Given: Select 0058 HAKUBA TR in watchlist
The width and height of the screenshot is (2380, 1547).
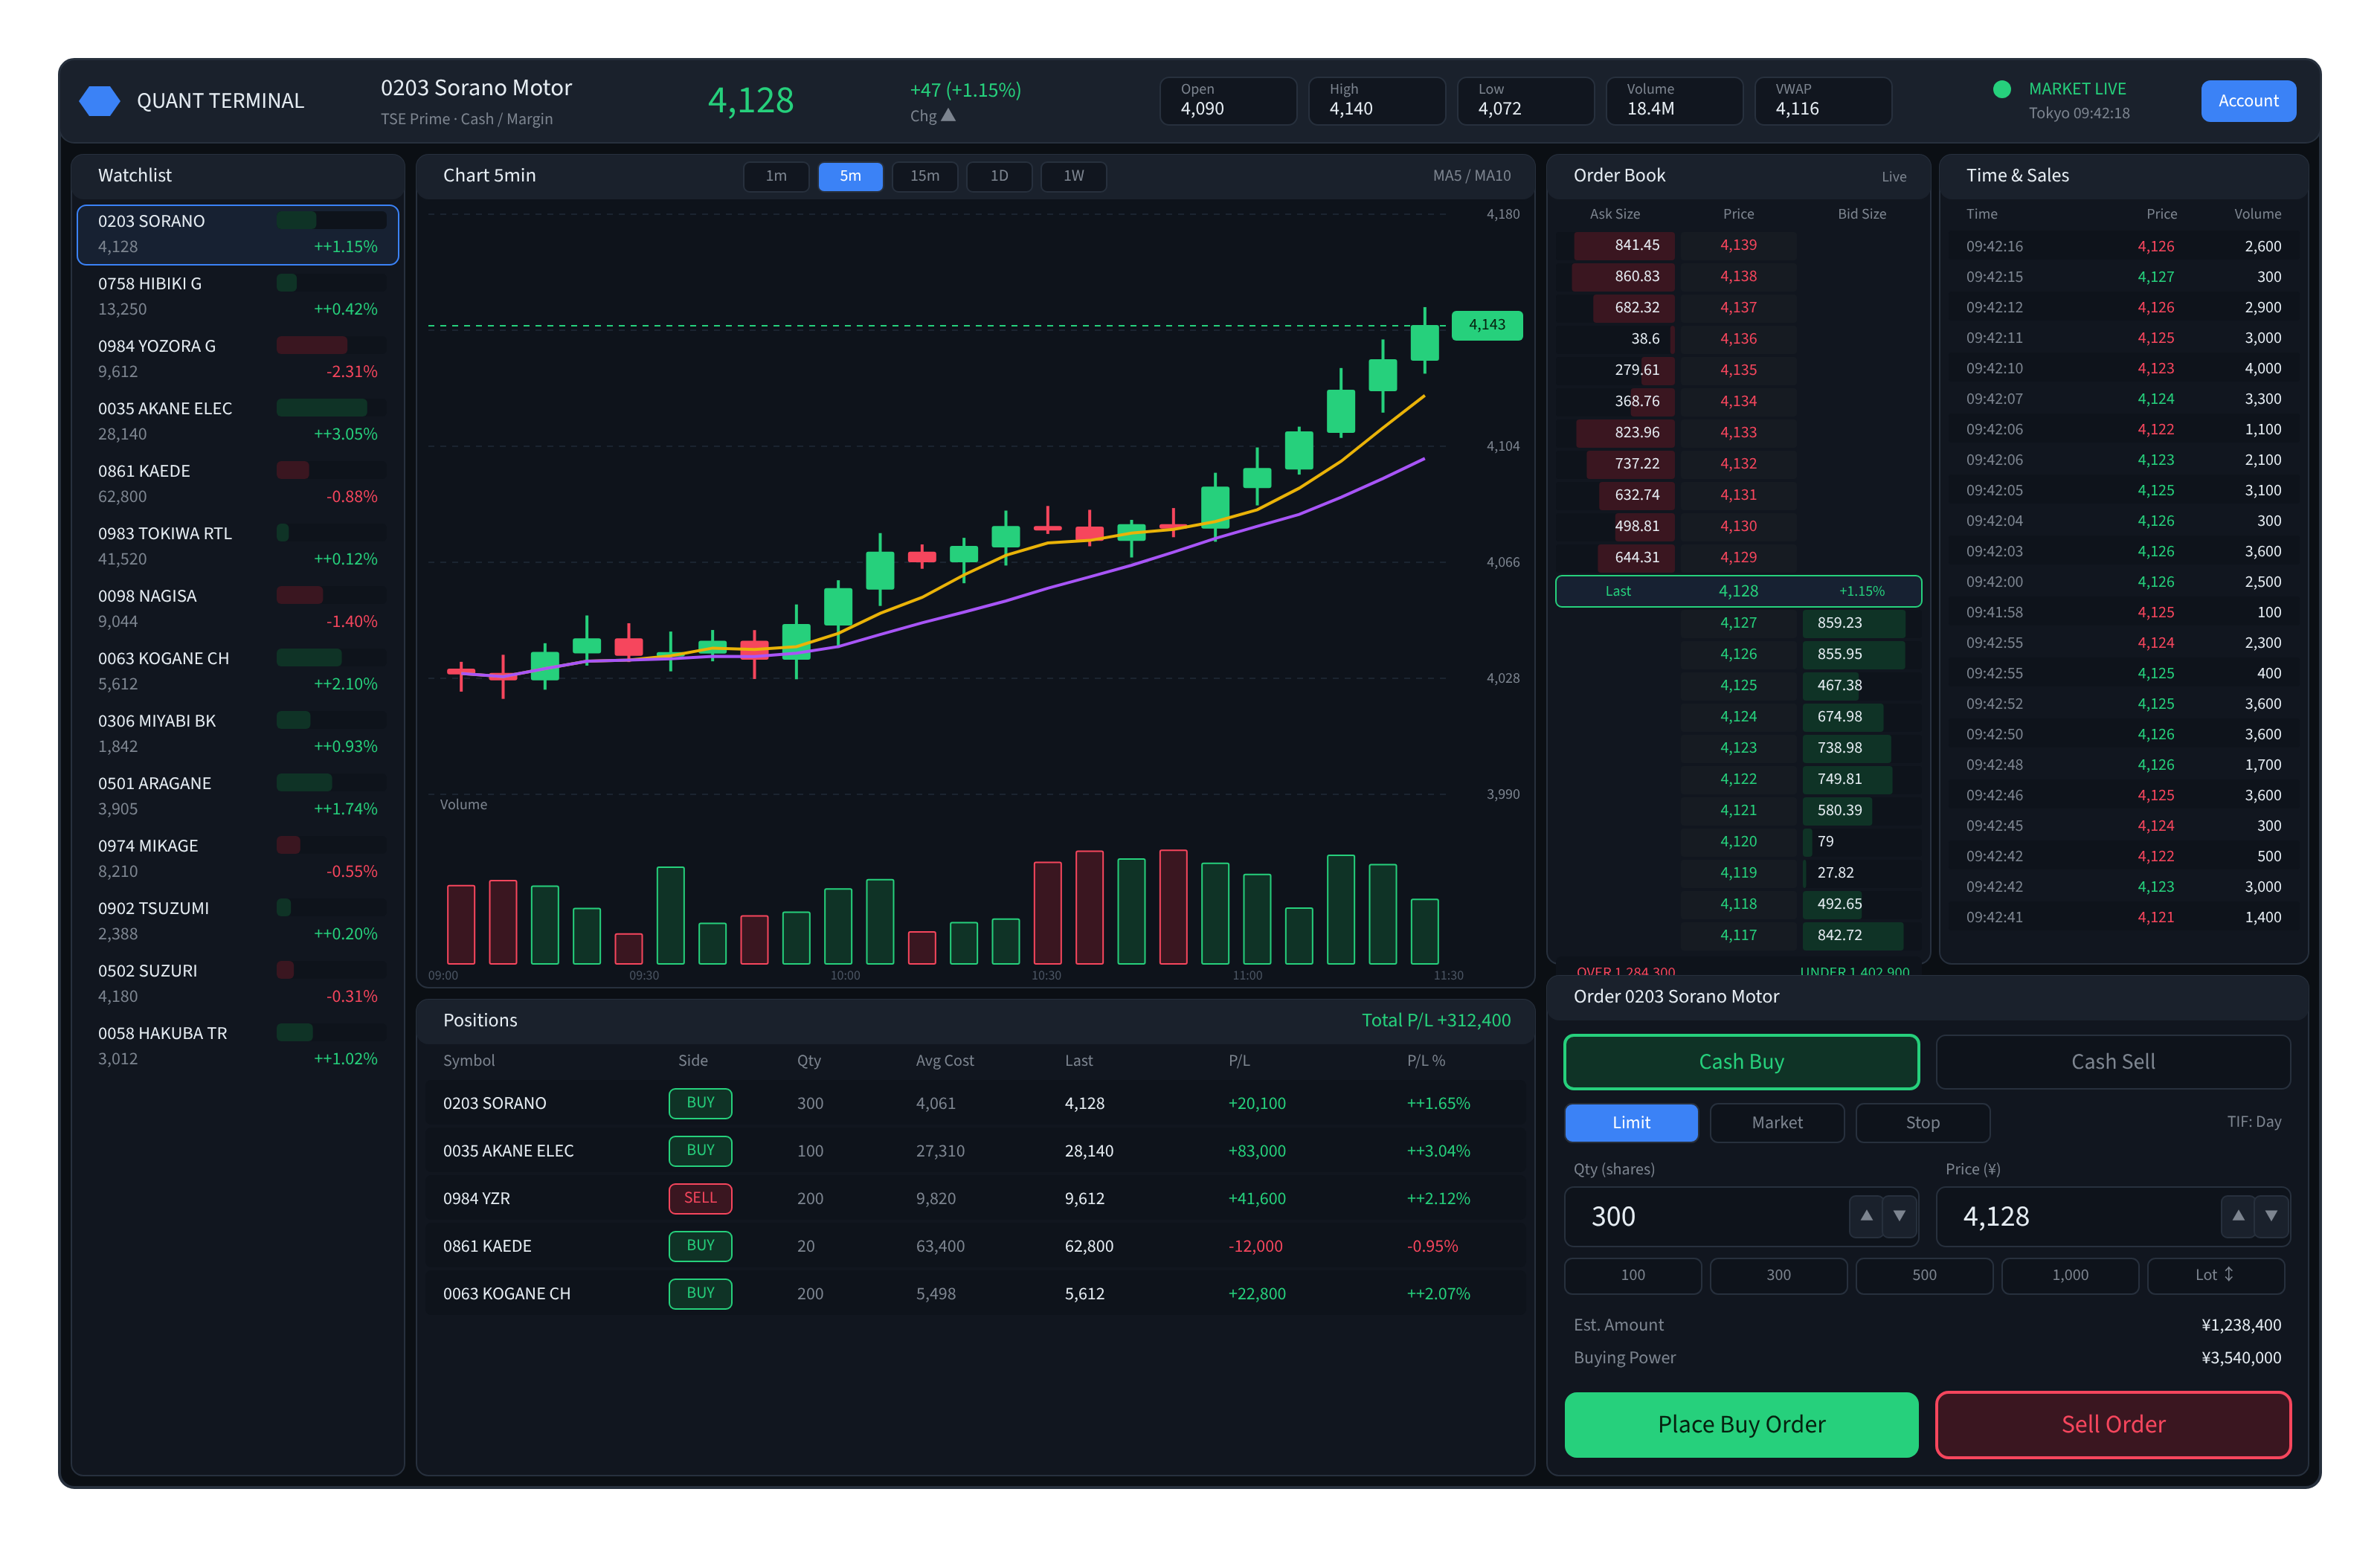Looking at the screenshot, I should point(238,1047).
